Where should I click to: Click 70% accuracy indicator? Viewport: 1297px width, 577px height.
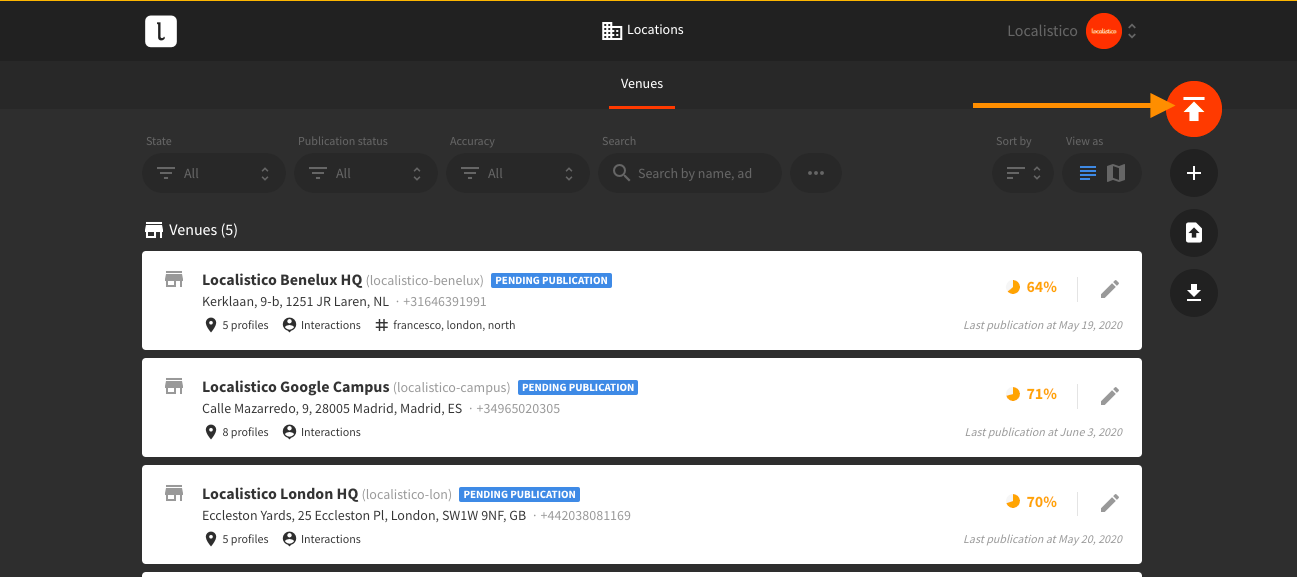[1032, 501]
